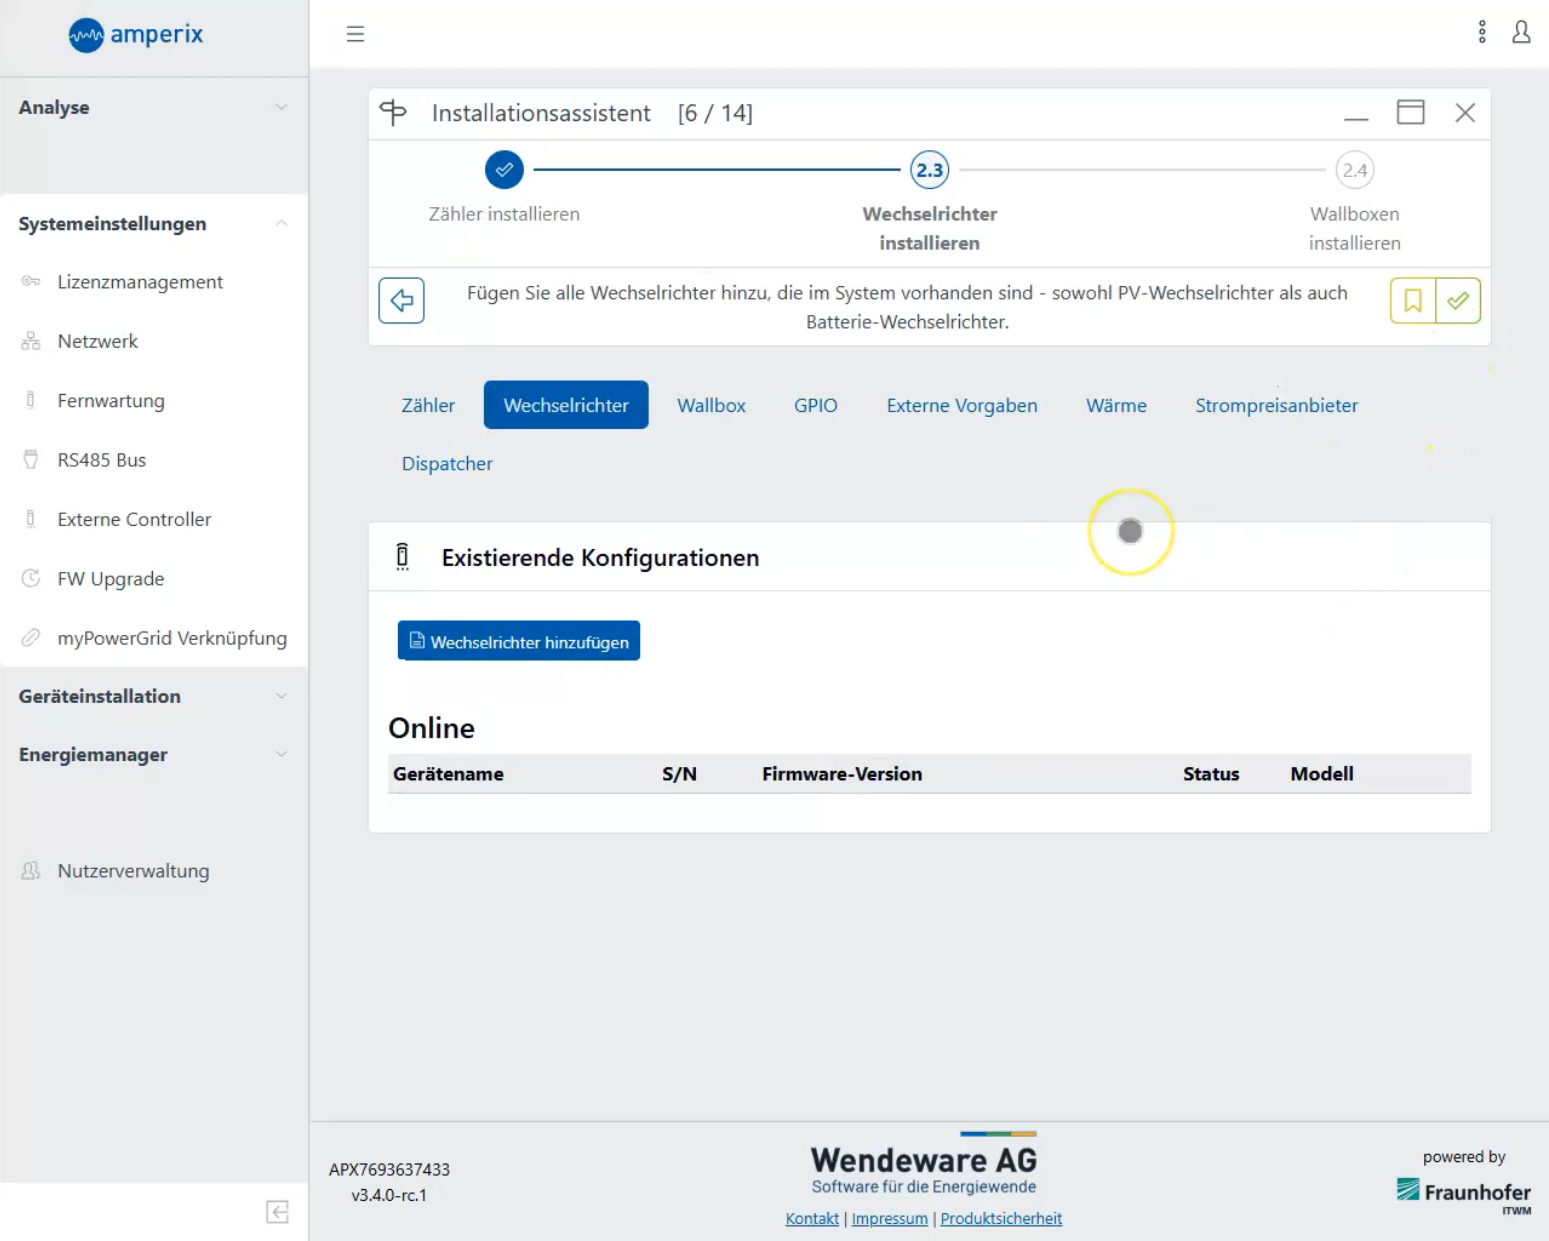
Task: Click the Firmware-Version column header
Action: coord(842,774)
